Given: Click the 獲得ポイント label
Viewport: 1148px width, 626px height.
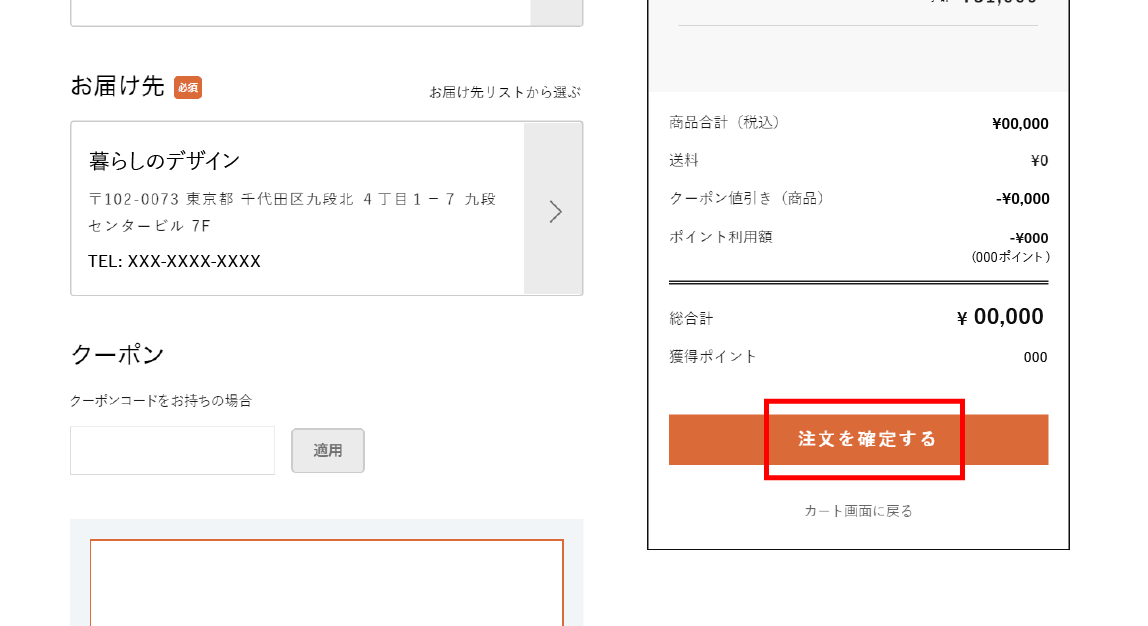Looking at the screenshot, I should click(x=712, y=357).
